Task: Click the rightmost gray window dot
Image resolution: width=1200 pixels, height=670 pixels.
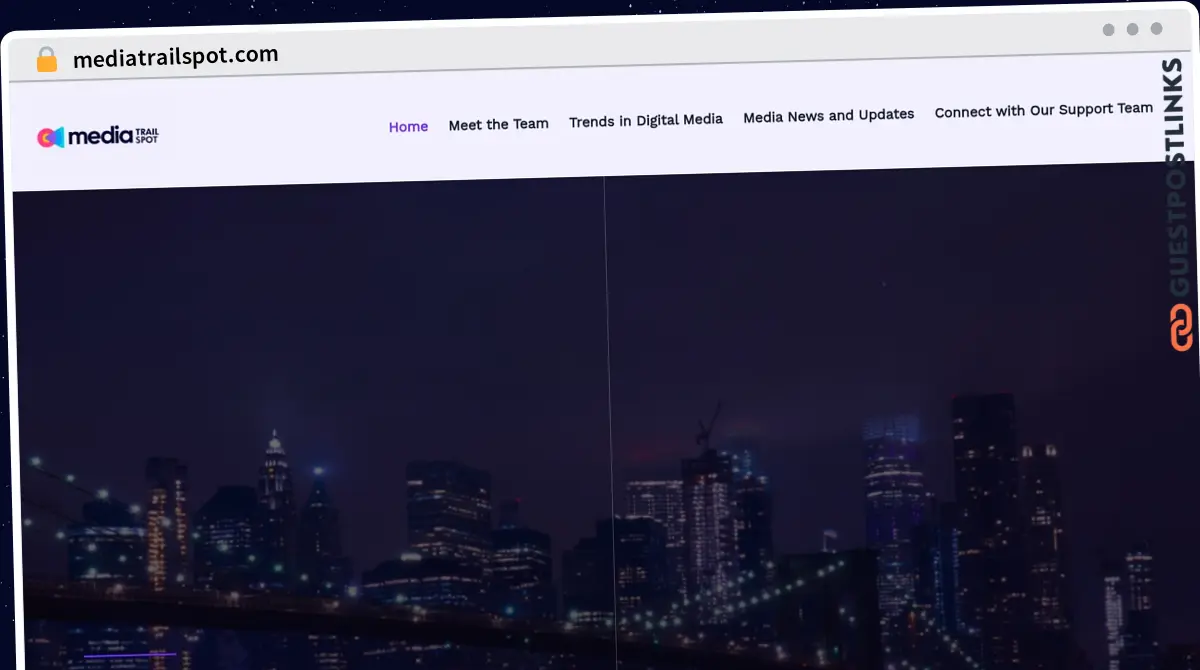Action: coord(1156,30)
